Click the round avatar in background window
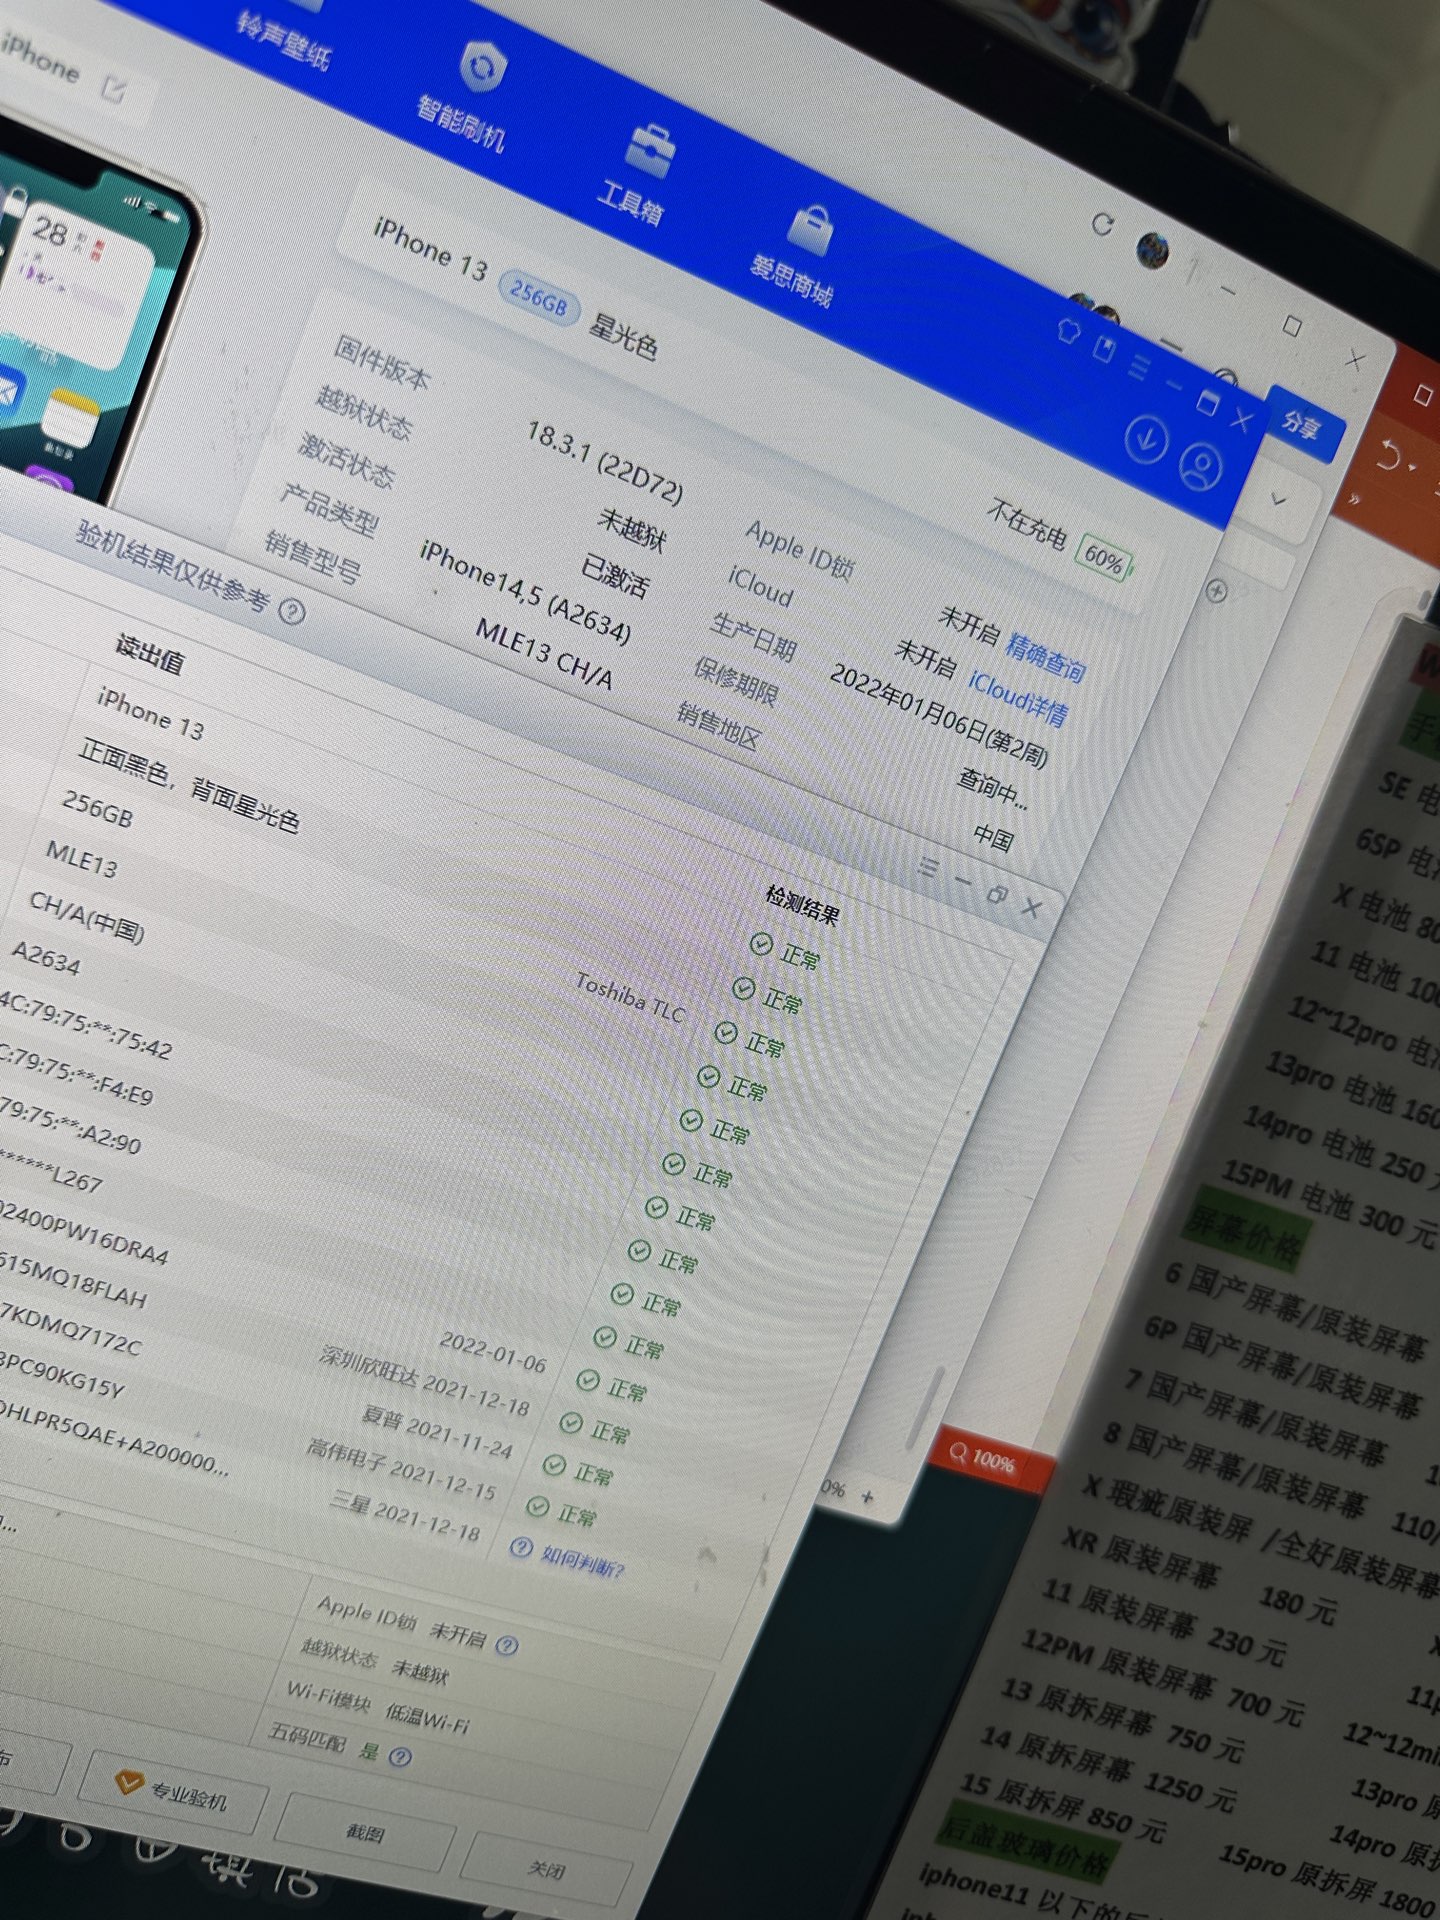Image resolution: width=1440 pixels, height=1920 pixels. tap(1154, 250)
